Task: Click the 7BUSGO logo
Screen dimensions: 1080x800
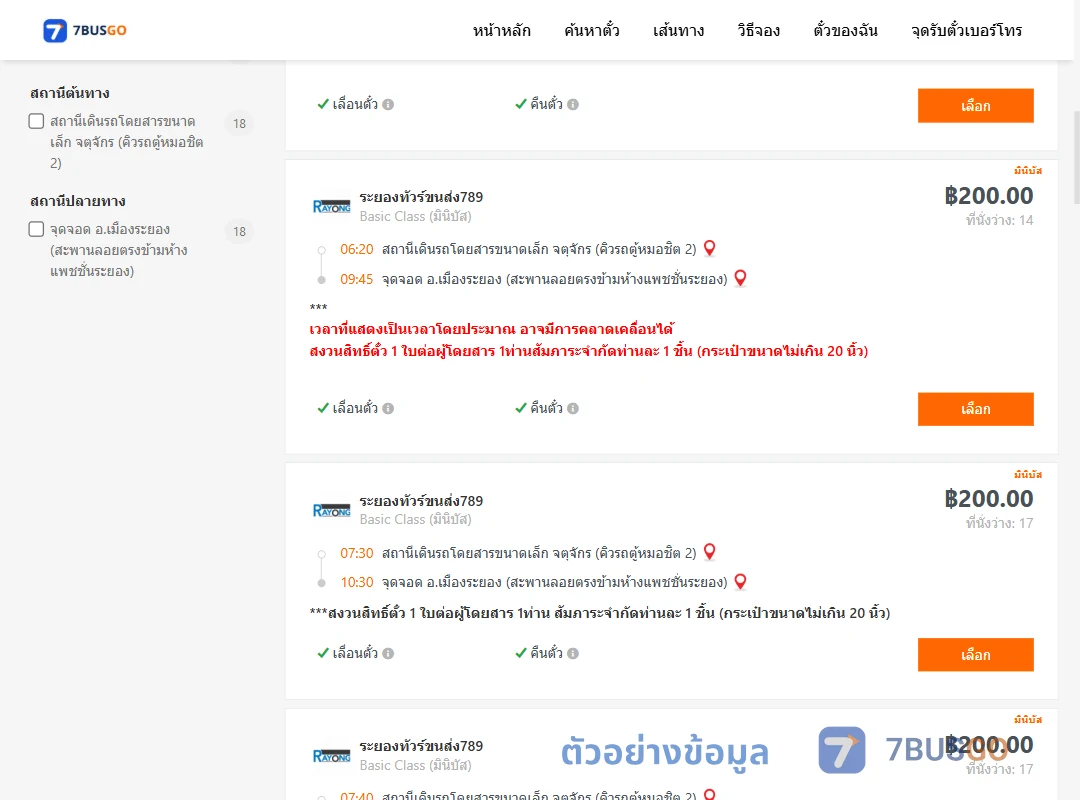Action: coord(84,30)
